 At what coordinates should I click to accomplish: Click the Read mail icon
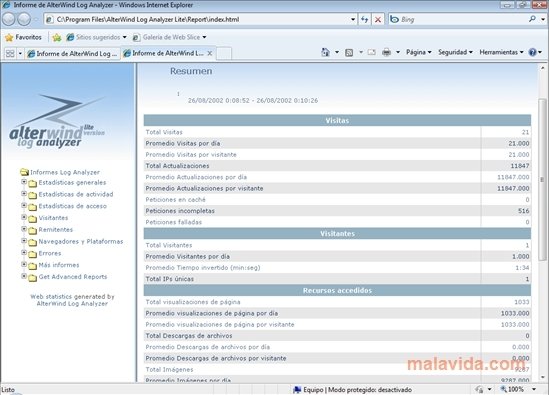371,53
